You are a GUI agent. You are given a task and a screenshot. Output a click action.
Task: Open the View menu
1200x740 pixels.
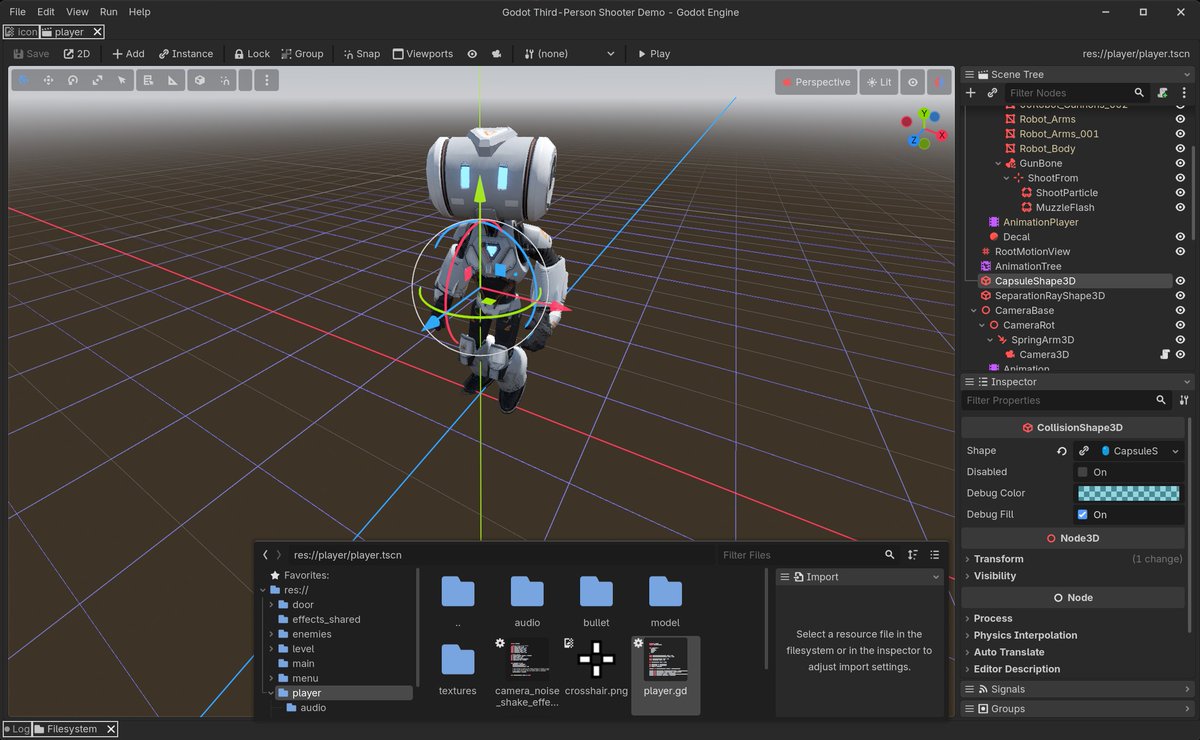77,12
